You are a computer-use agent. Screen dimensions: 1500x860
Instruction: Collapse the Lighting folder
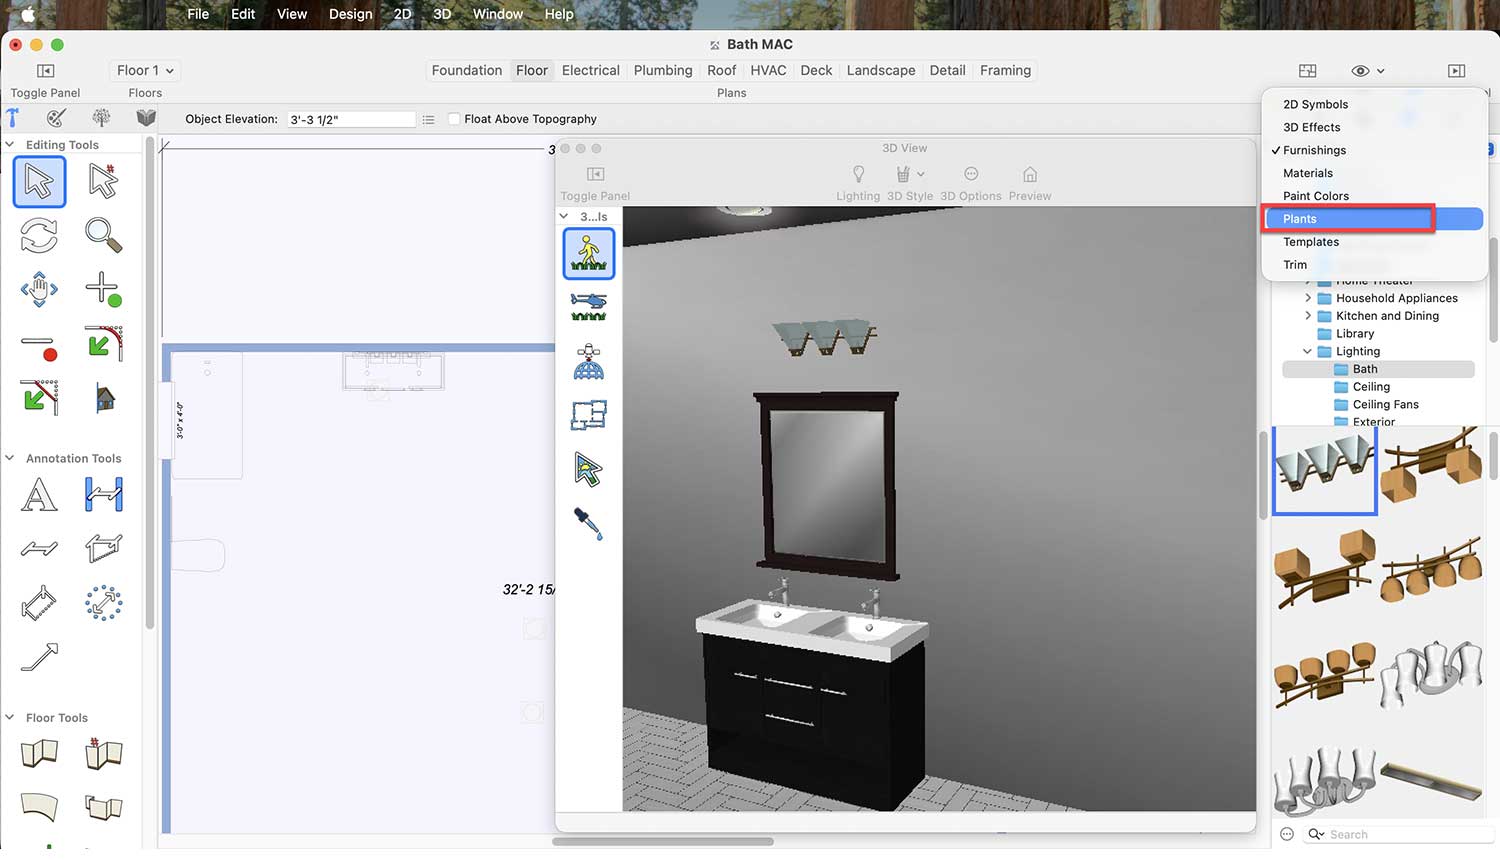click(1307, 352)
